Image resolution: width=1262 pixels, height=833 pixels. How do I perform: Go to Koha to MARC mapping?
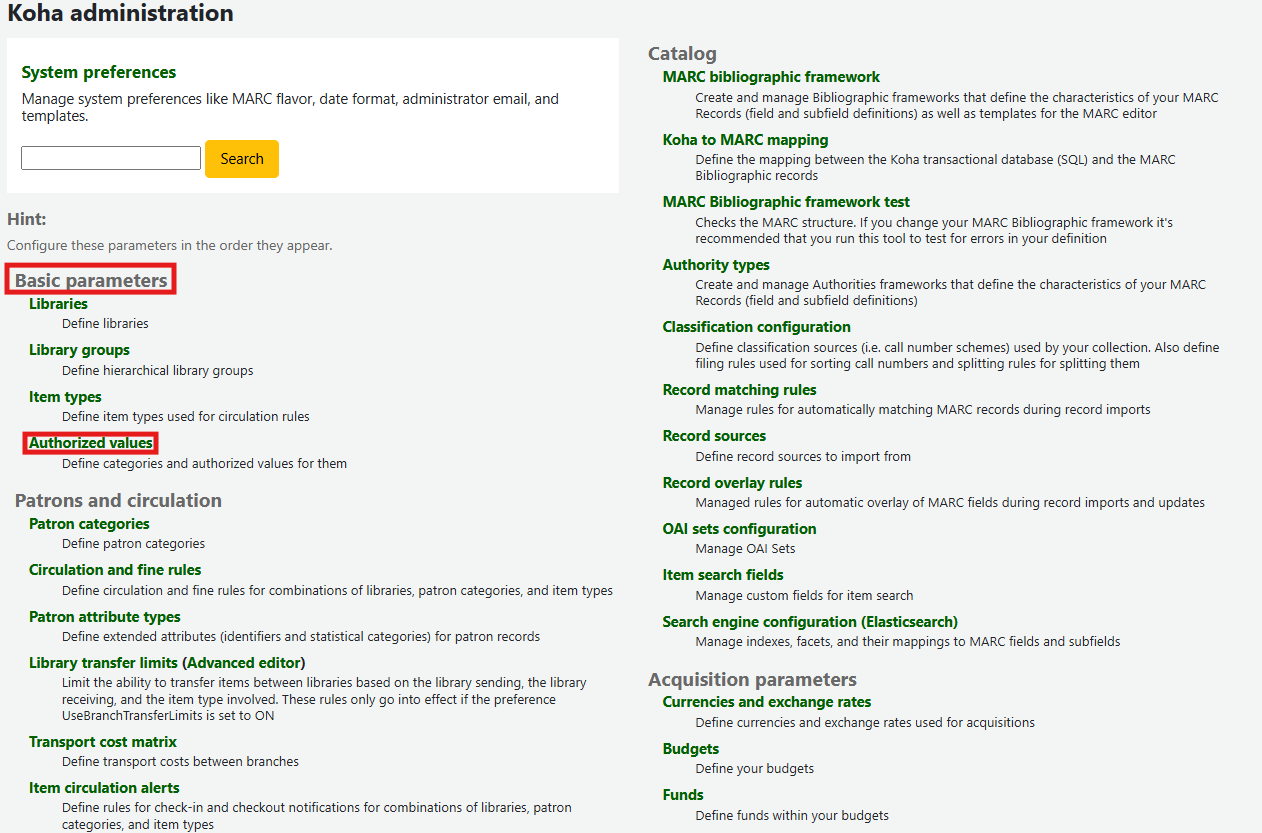coord(745,140)
